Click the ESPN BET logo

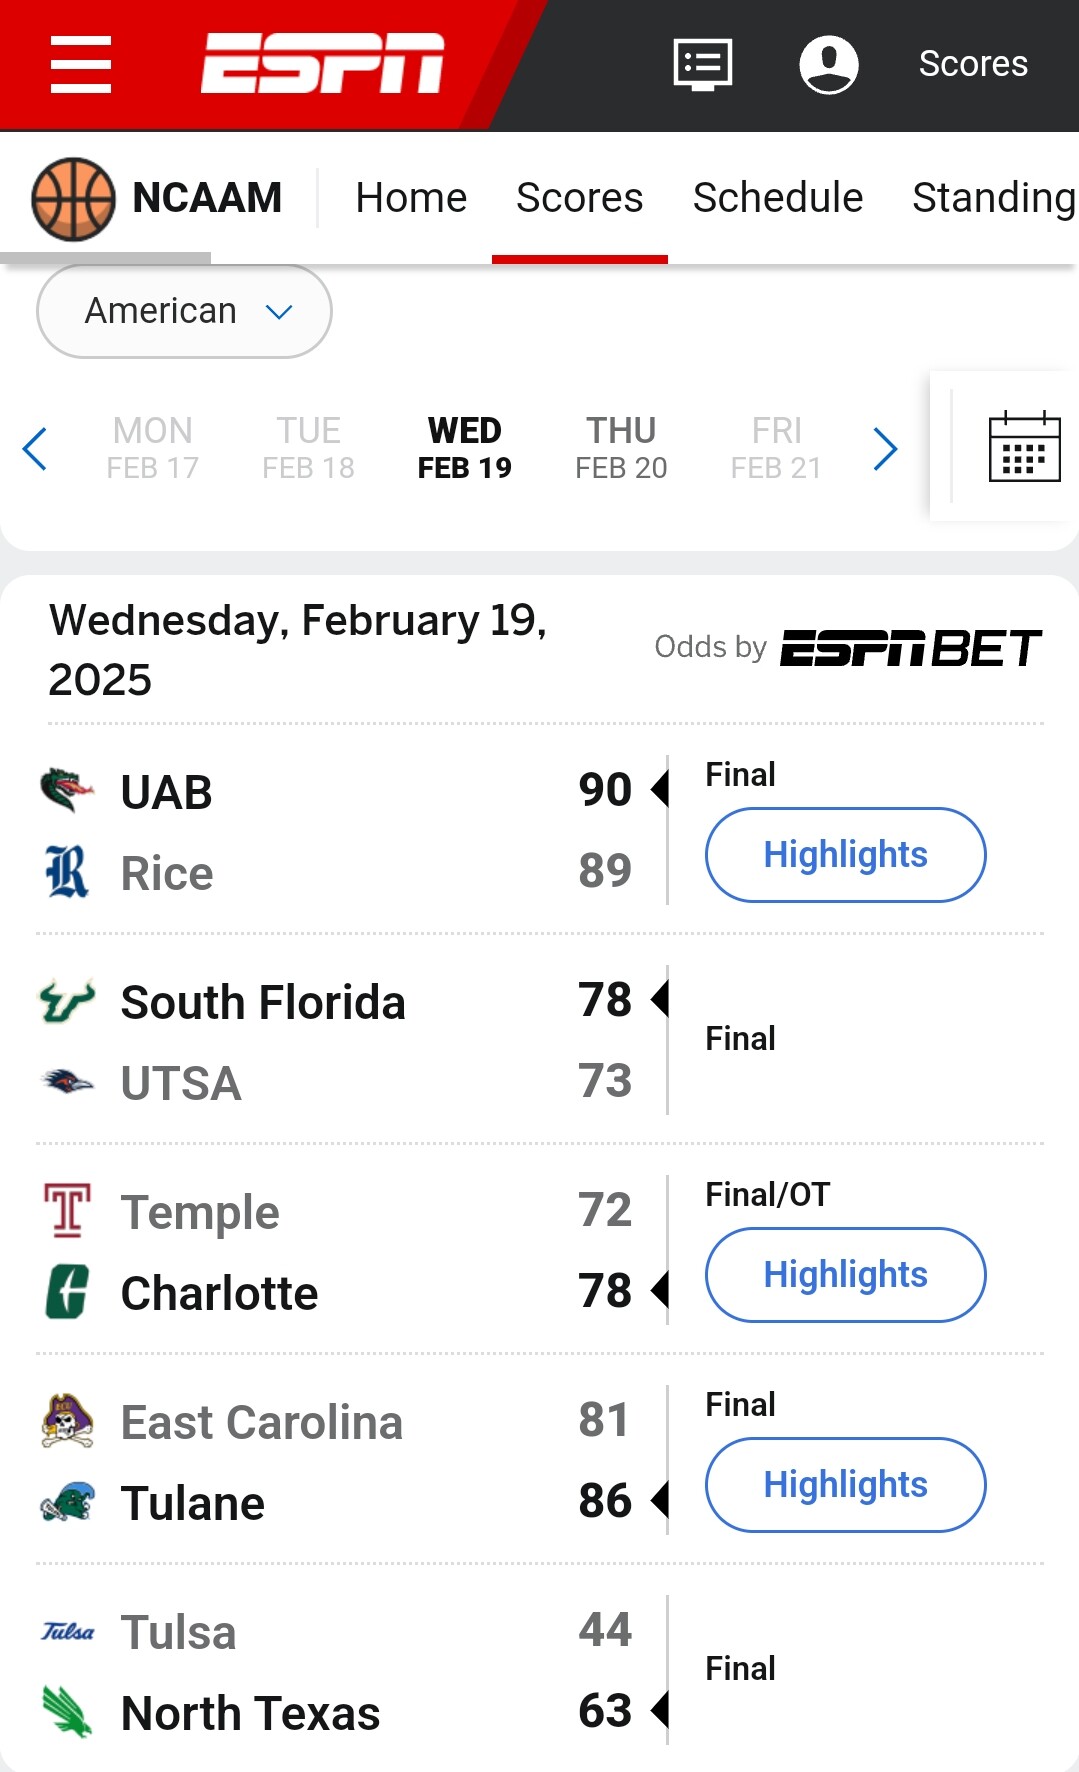point(910,648)
